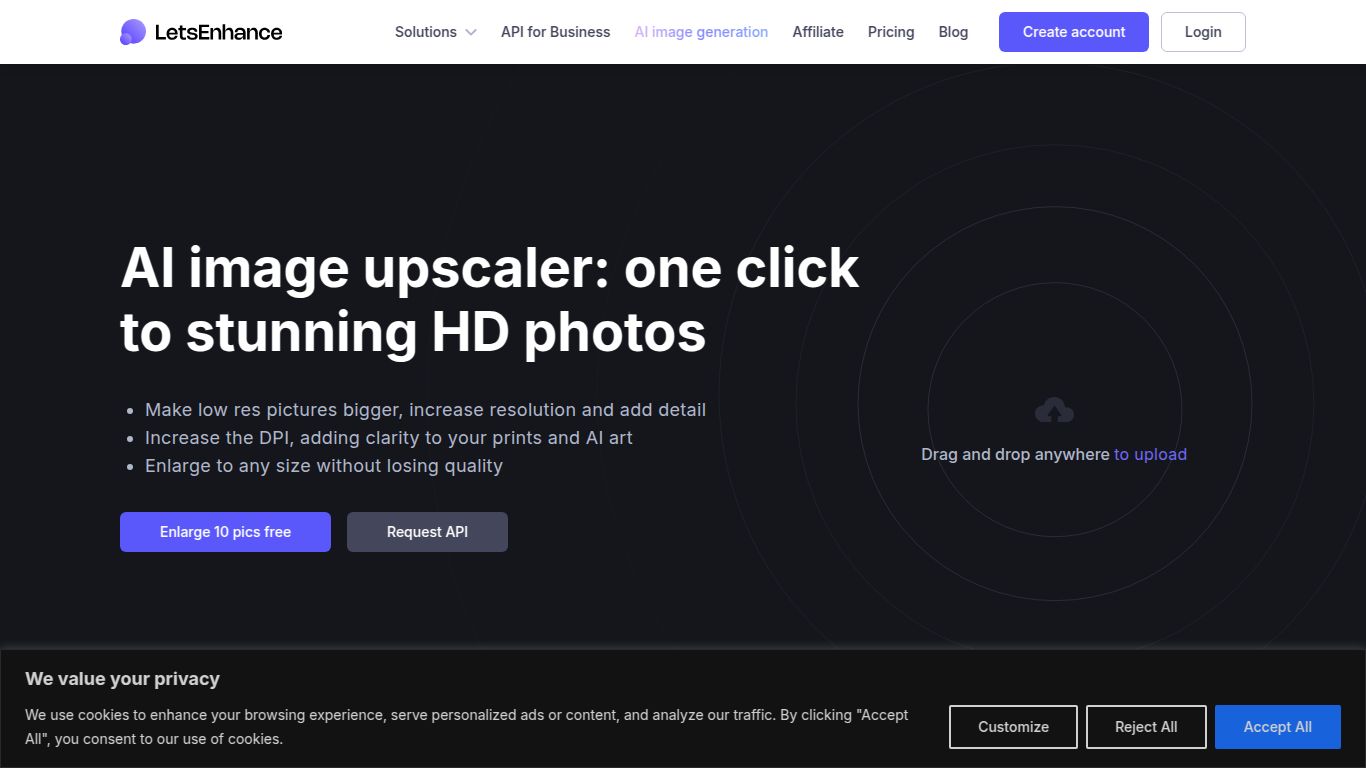Click the drag and drop upload area

click(1054, 430)
